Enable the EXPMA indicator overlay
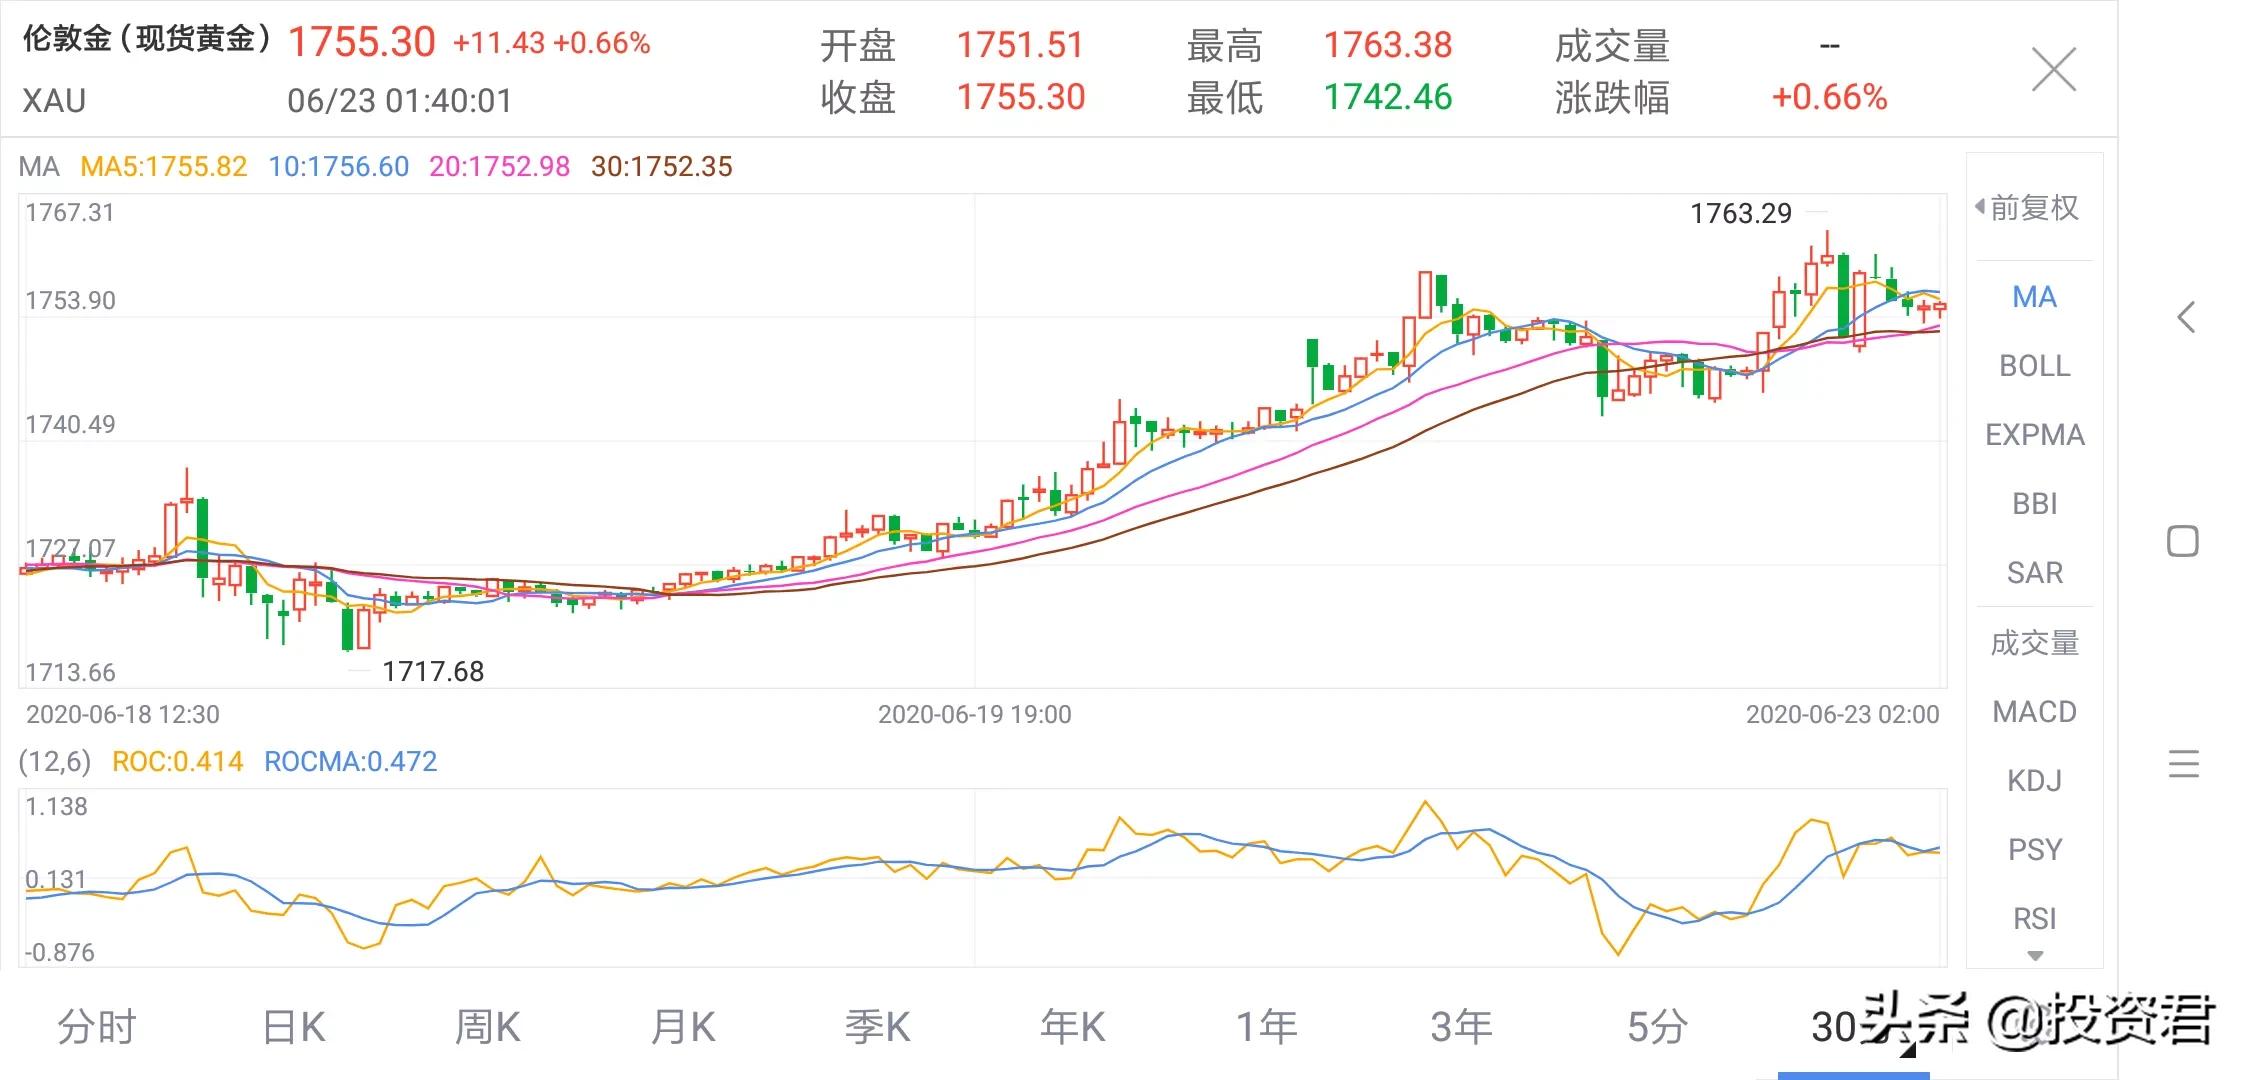 click(x=2034, y=435)
